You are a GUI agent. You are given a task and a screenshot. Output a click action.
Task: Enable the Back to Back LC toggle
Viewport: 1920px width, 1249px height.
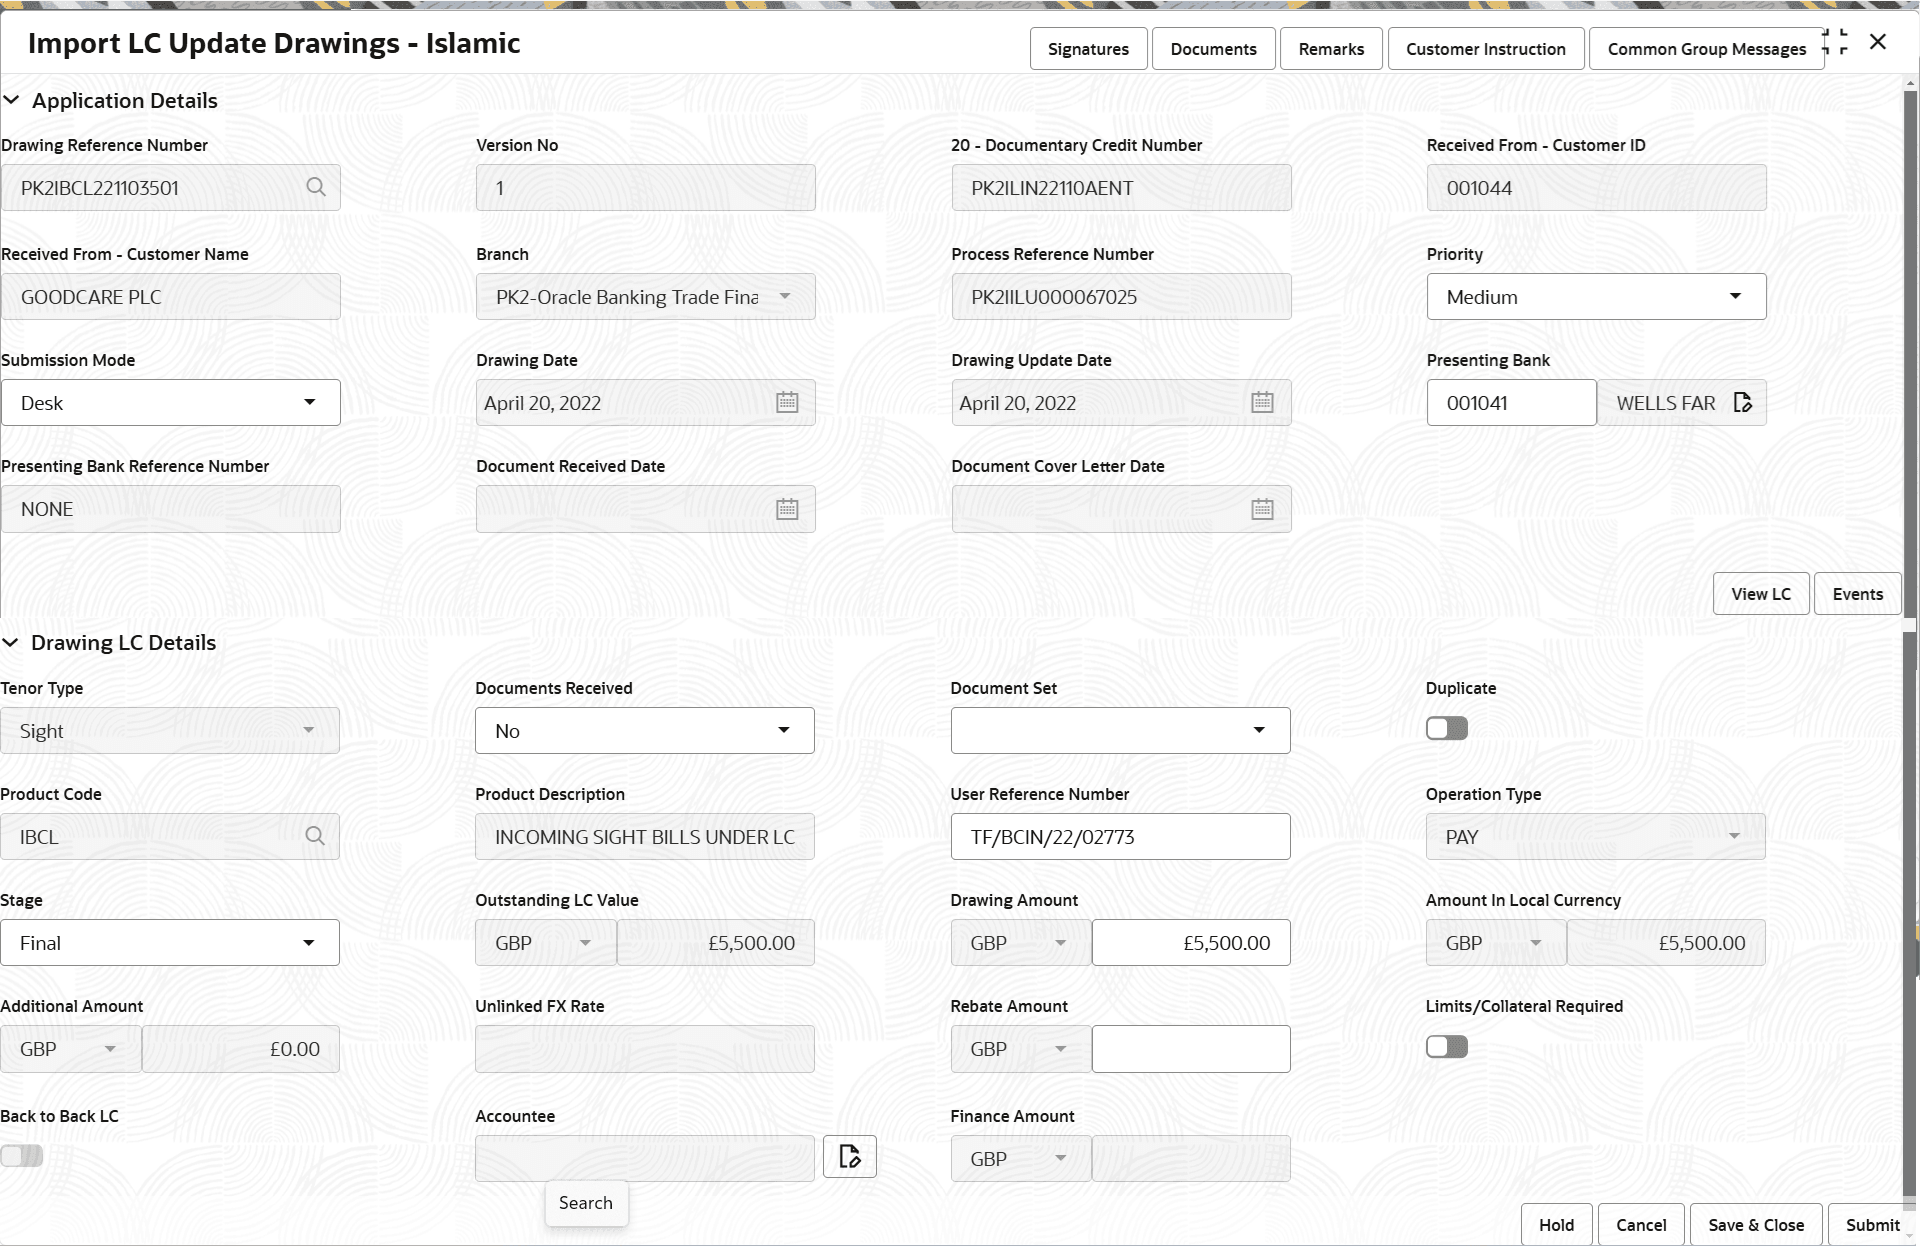pyautogui.click(x=22, y=1156)
